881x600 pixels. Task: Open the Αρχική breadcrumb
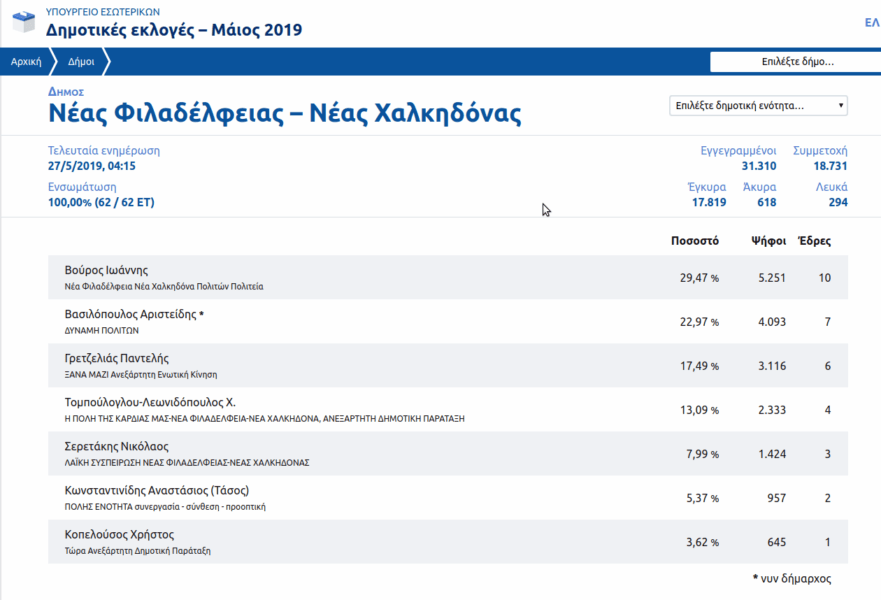25,62
